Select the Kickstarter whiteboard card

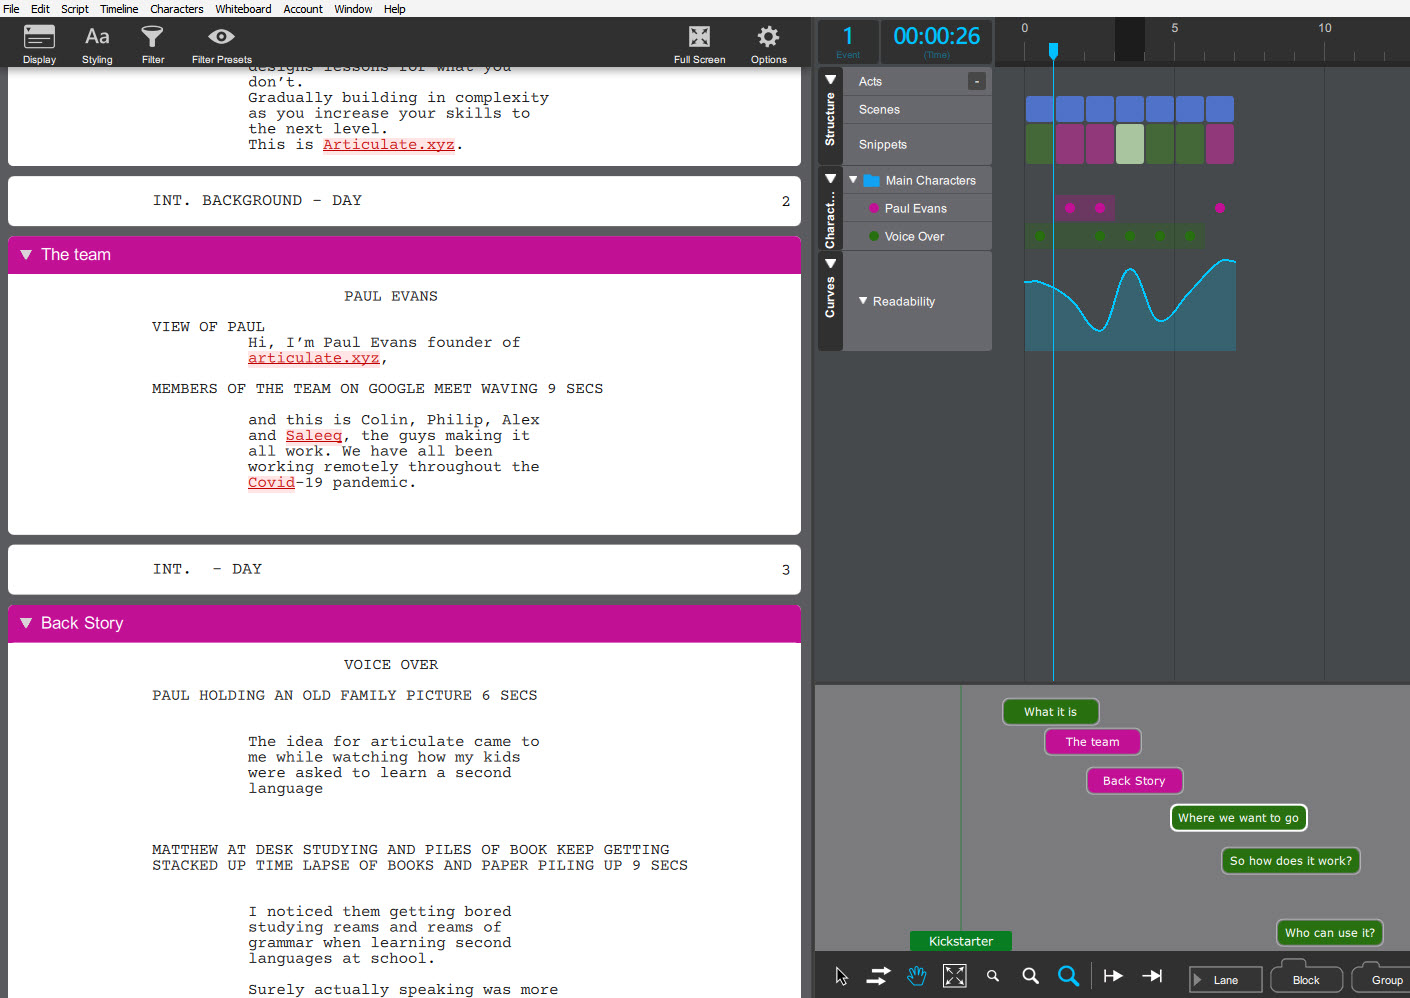(960, 941)
